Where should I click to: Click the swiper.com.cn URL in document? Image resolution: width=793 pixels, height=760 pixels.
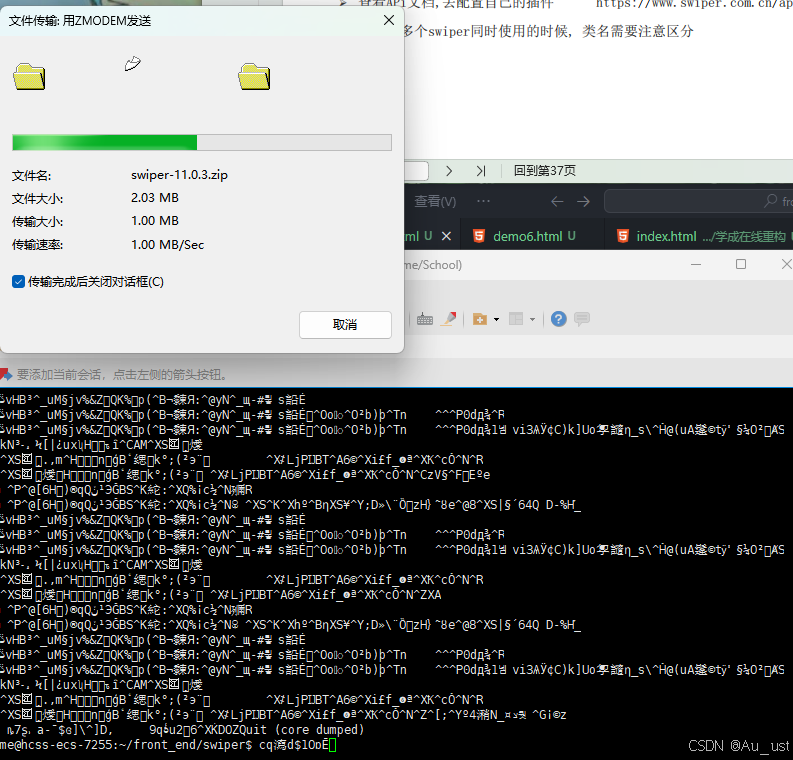click(694, 4)
